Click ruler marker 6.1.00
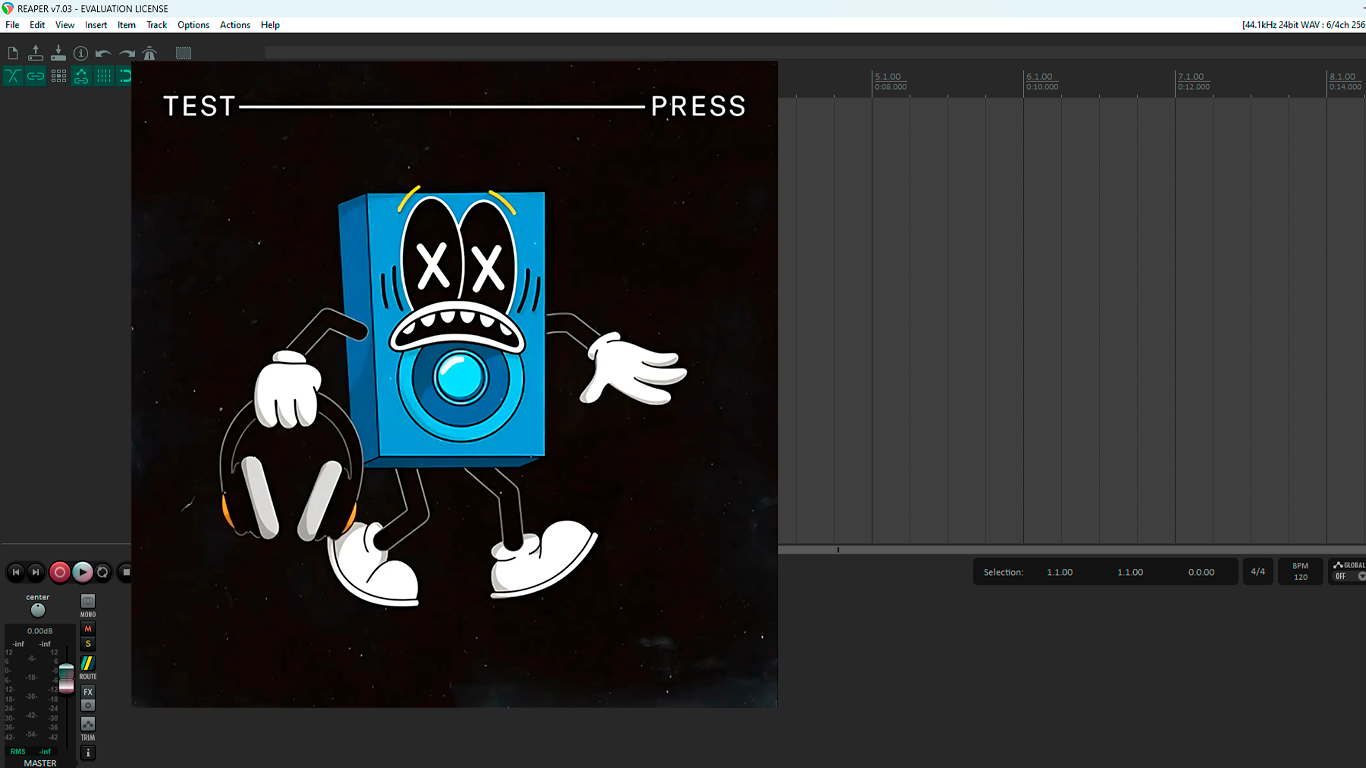Screen dimensions: 1366x768 tap(1039, 77)
